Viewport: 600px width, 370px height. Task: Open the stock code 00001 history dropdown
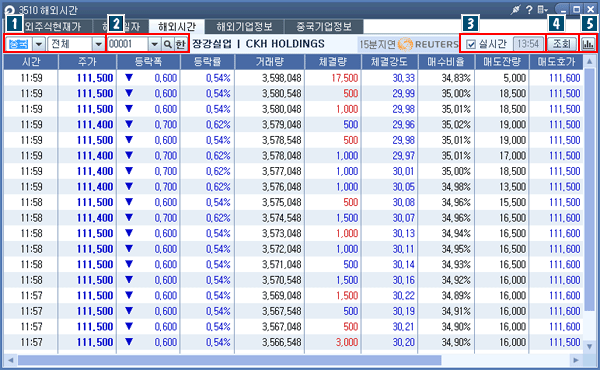click(x=154, y=44)
